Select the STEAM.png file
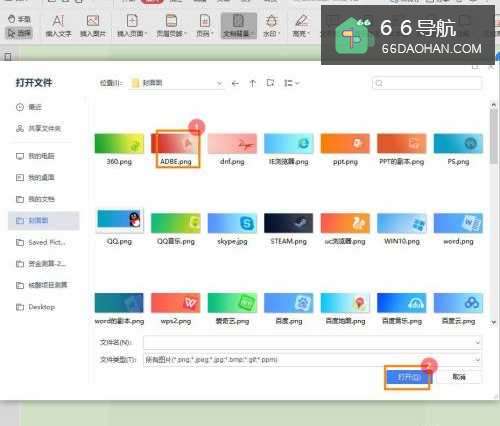This screenshot has width=500, height=426. click(289, 229)
